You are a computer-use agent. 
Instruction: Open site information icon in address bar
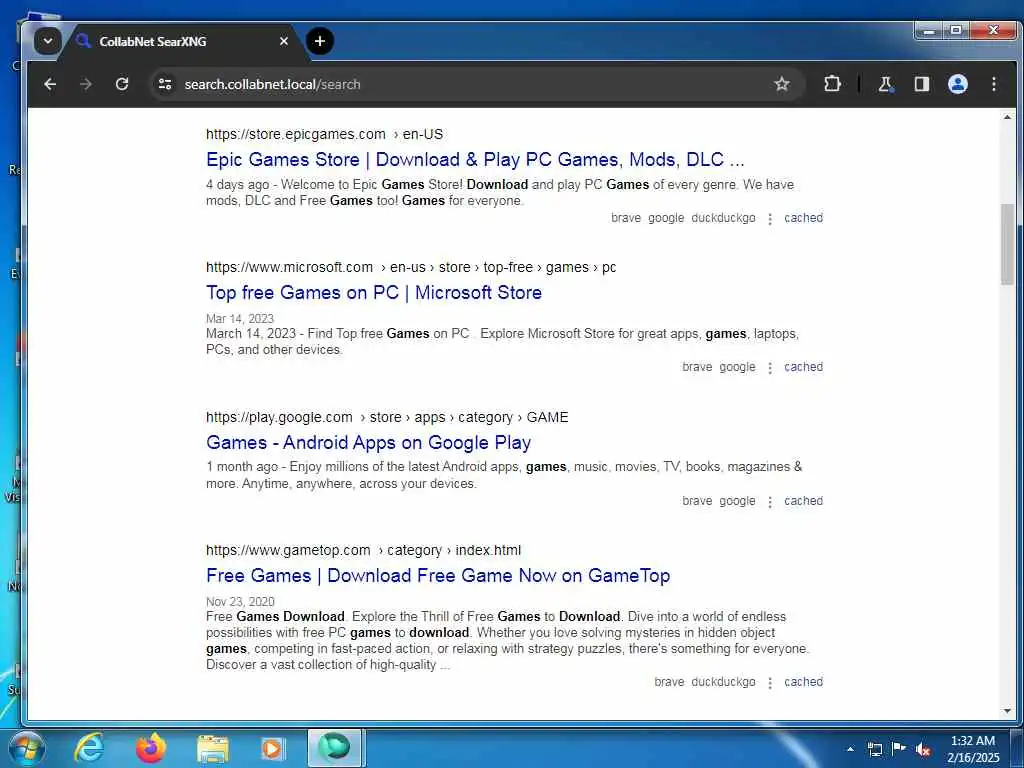[x=165, y=84]
